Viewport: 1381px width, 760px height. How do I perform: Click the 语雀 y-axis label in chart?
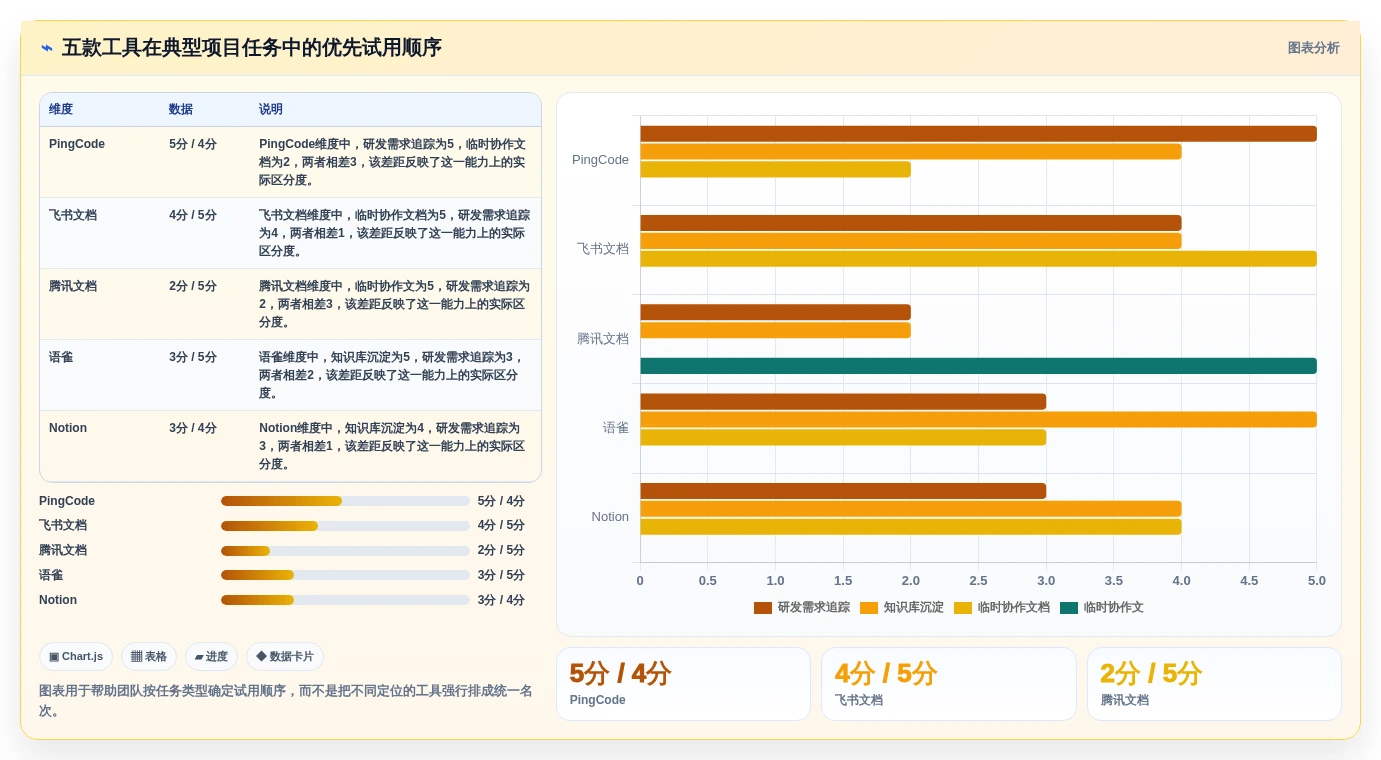click(x=616, y=428)
